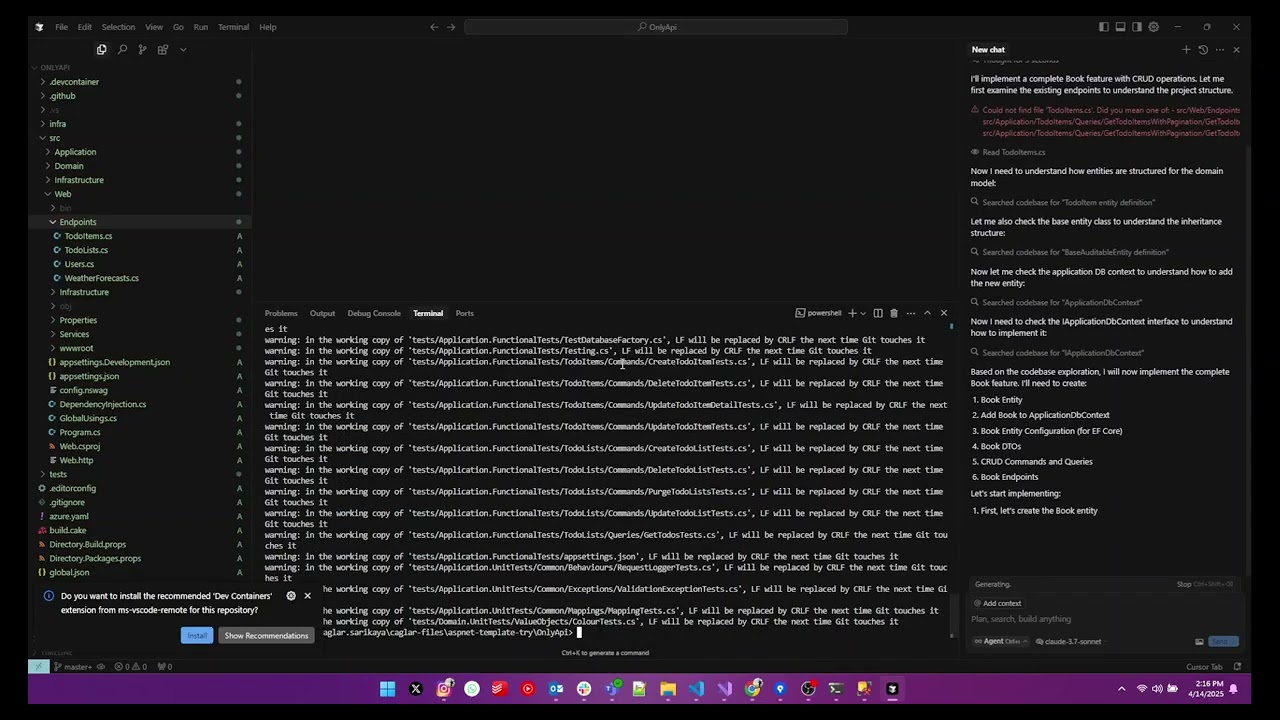Attach an image to chat

coord(1199,642)
